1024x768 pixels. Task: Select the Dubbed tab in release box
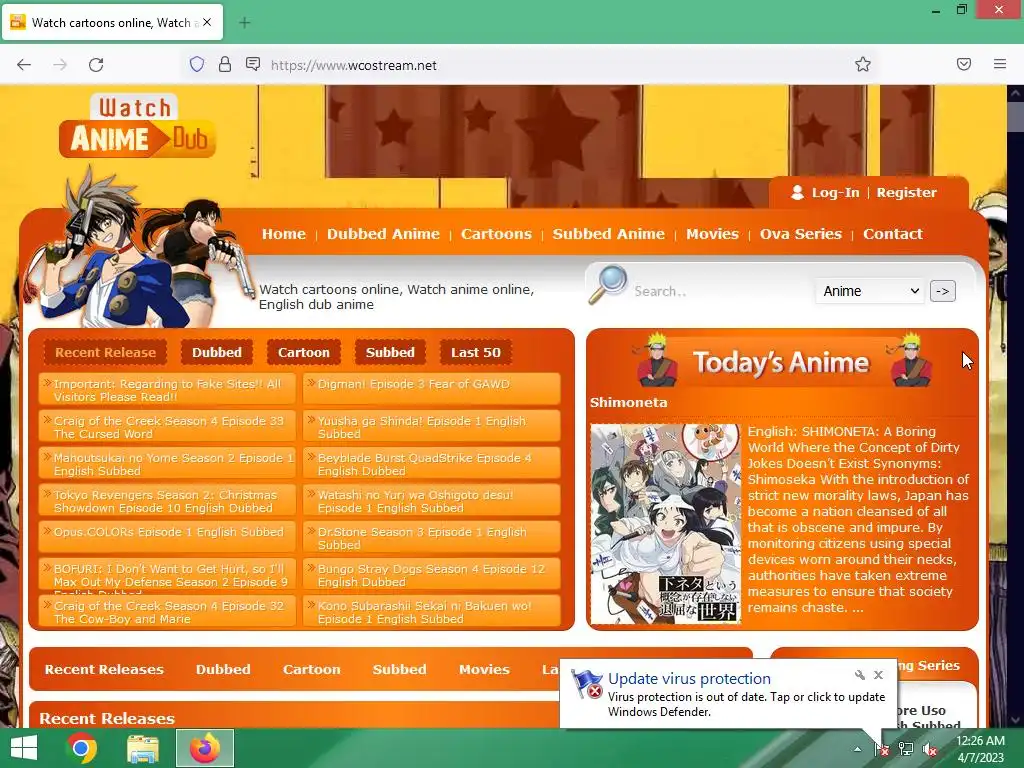click(x=217, y=352)
